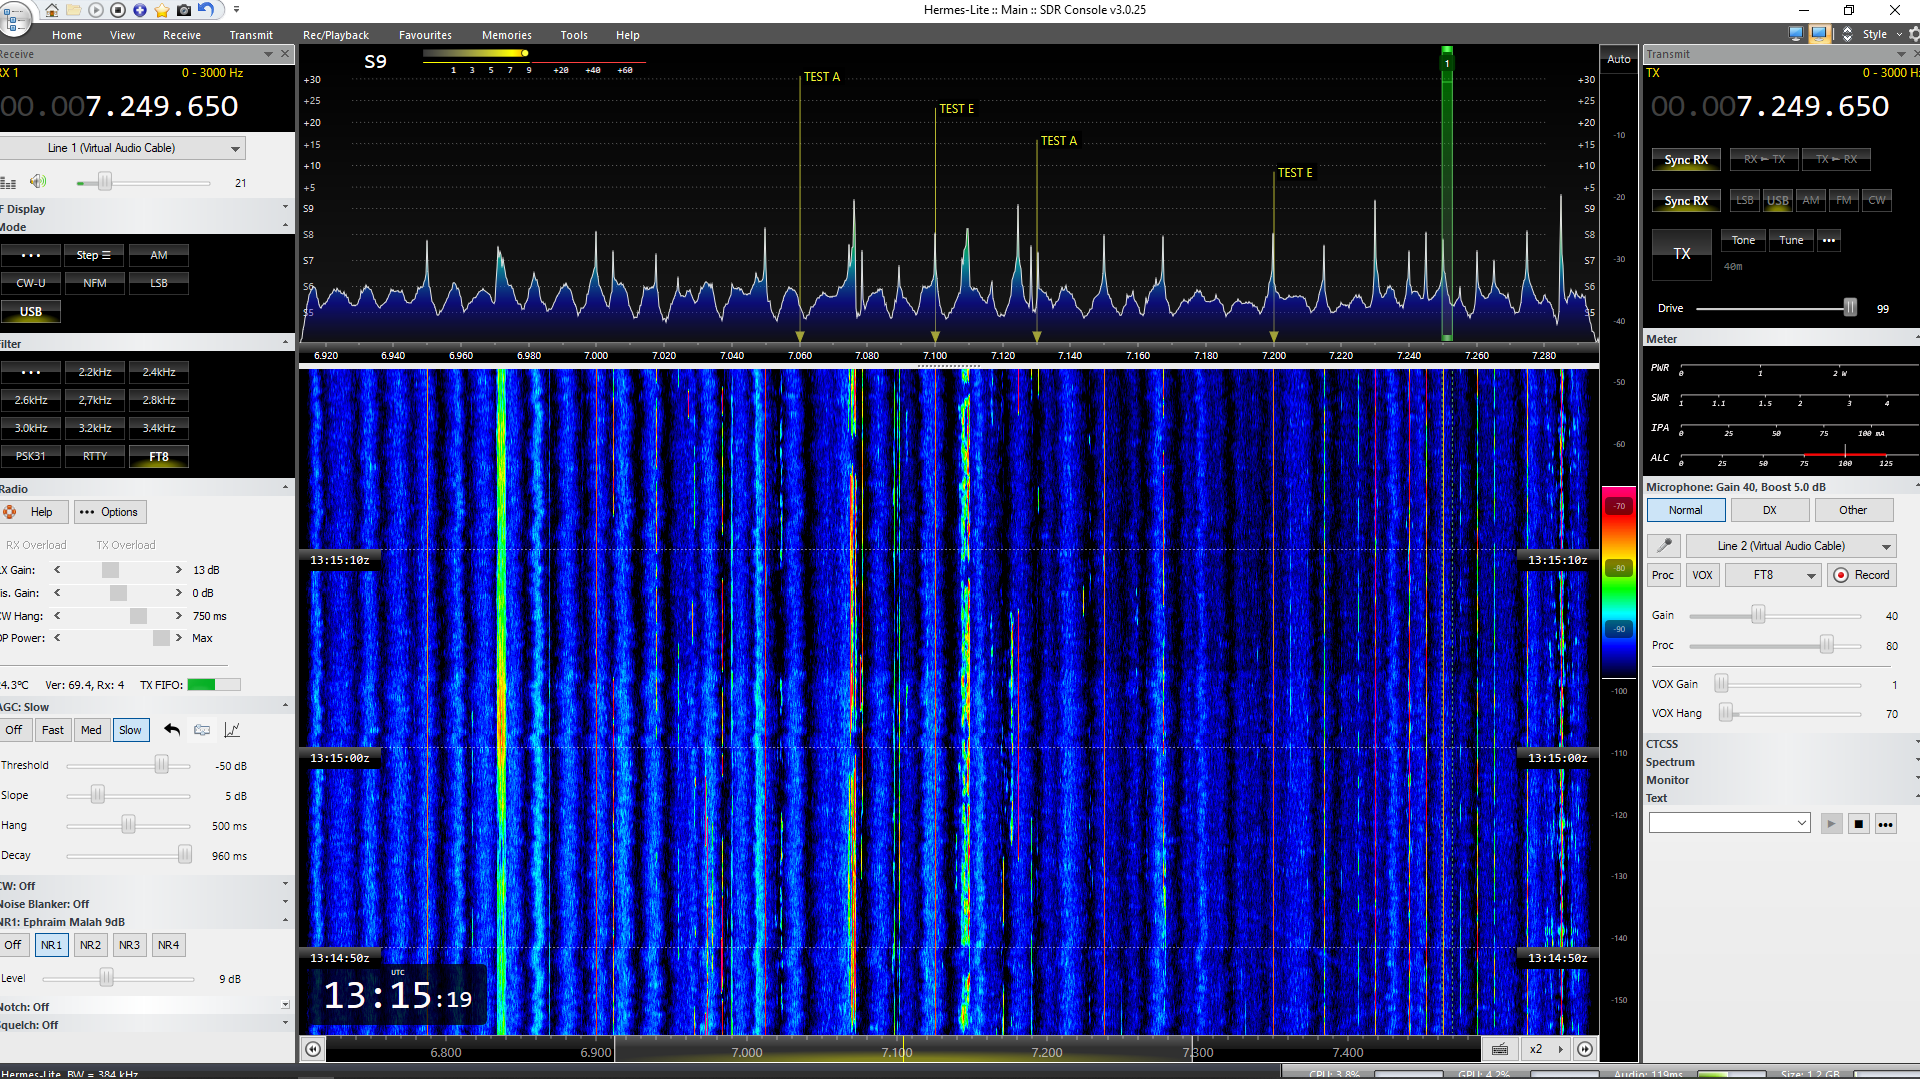The image size is (1920, 1079).
Task: Open the Favourites menu tab
Action: pyautogui.click(x=425, y=35)
